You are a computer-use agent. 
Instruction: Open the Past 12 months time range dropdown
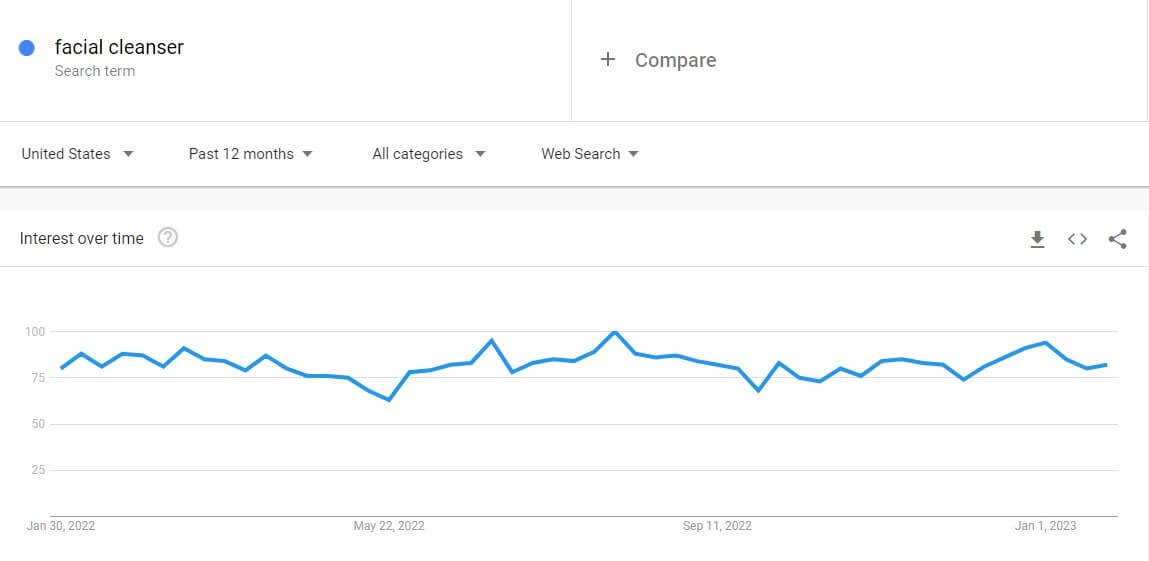tap(251, 154)
